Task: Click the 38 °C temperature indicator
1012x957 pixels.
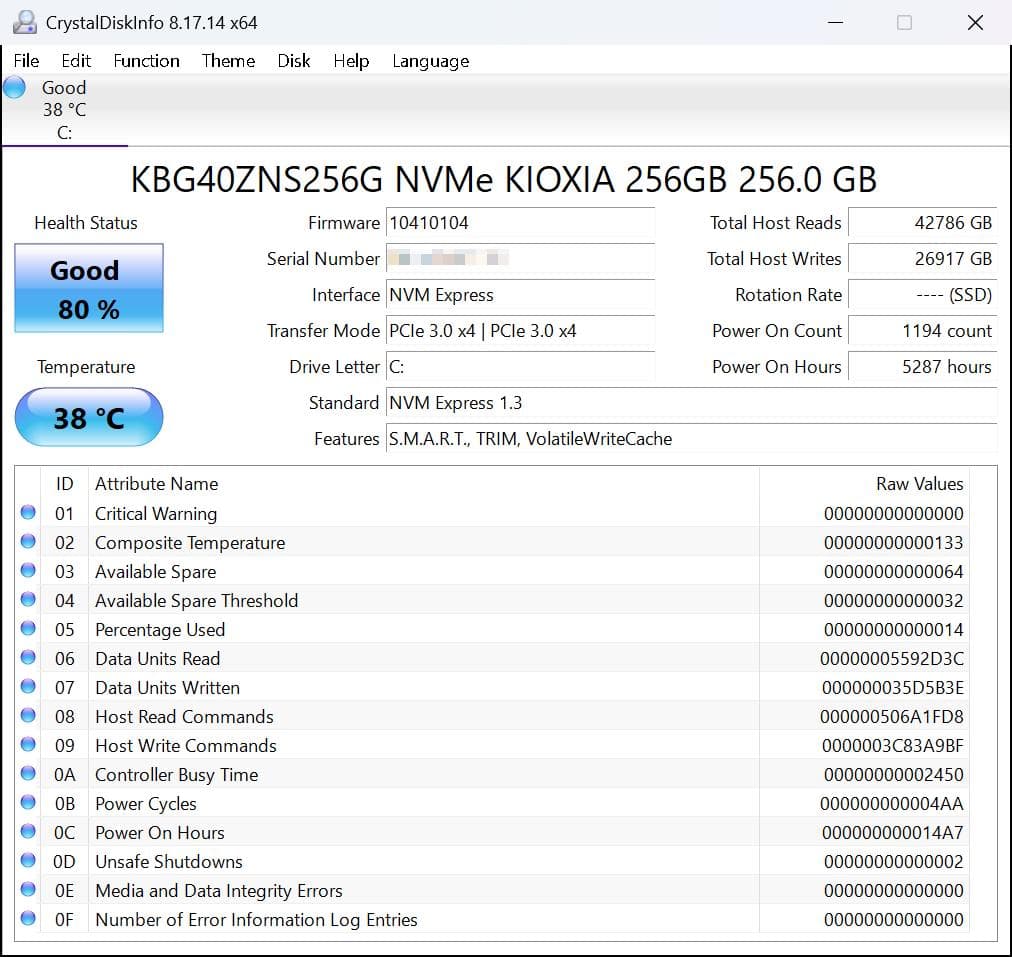Action: coord(88,416)
